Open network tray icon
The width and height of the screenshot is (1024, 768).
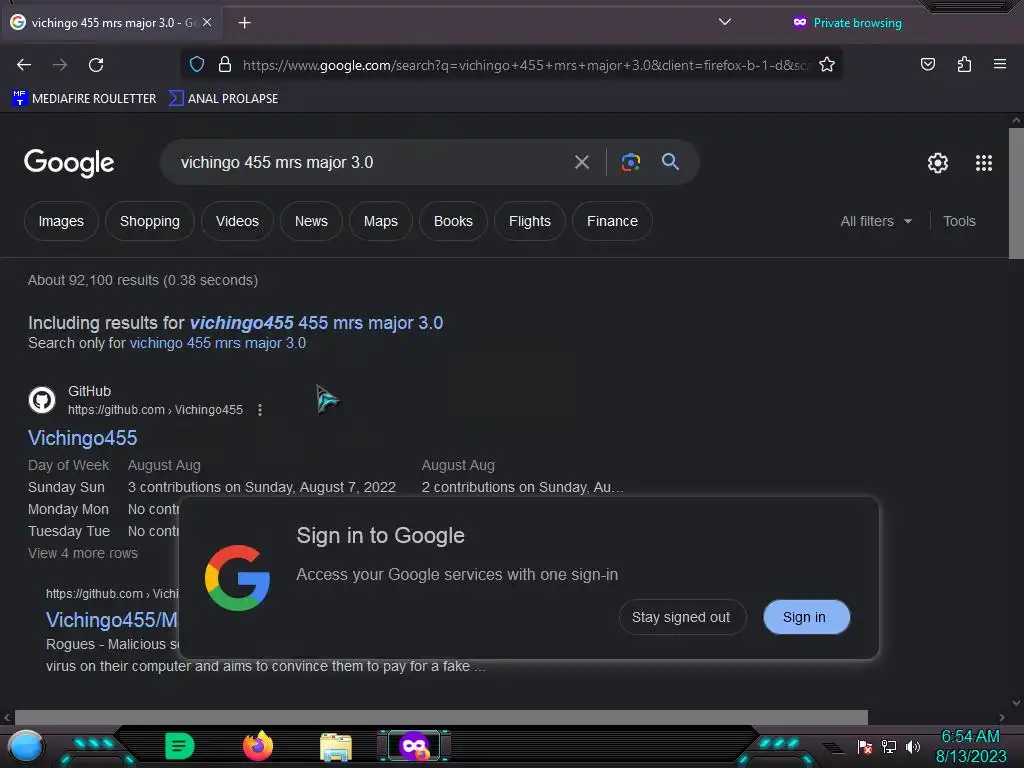click(889, 746)
